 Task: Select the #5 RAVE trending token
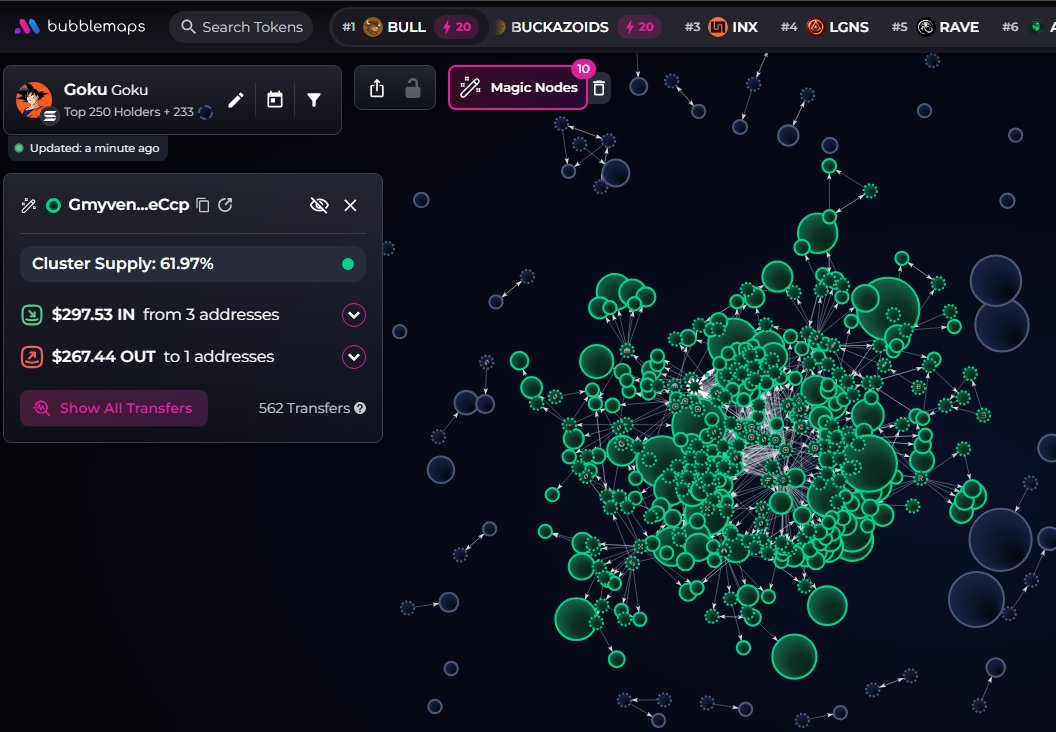947,27
